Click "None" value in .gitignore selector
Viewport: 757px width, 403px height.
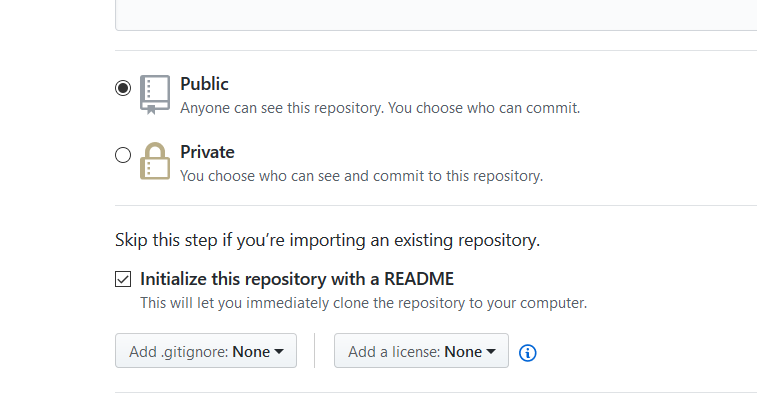click(251, 352)
